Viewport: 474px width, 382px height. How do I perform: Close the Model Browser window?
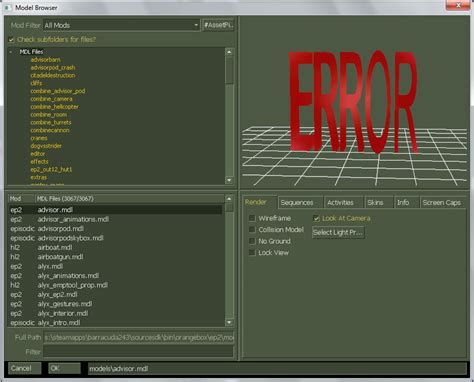458,5
